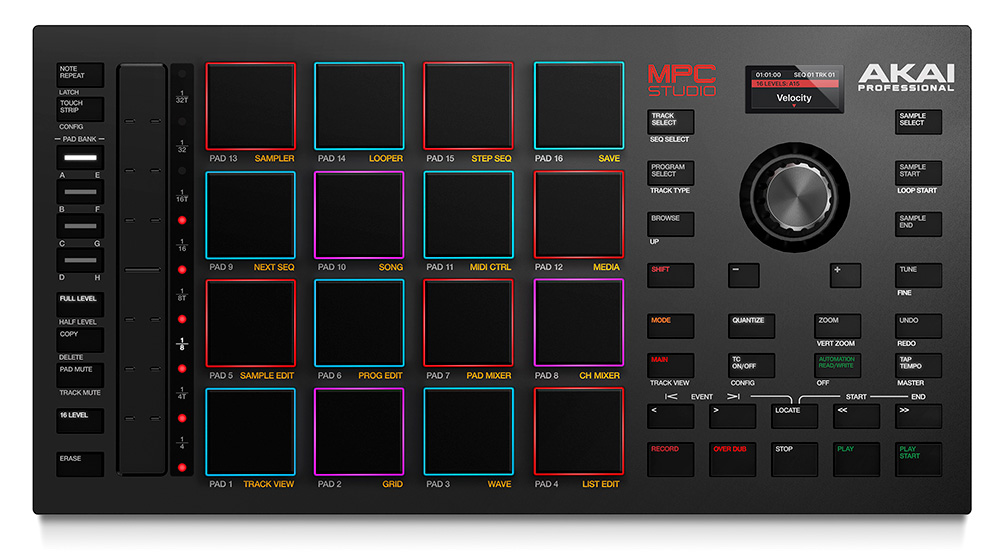Tap Pad 13 labeled Sampler
The width and height of the screenshot is (1000, 557).
coord(250,106)
